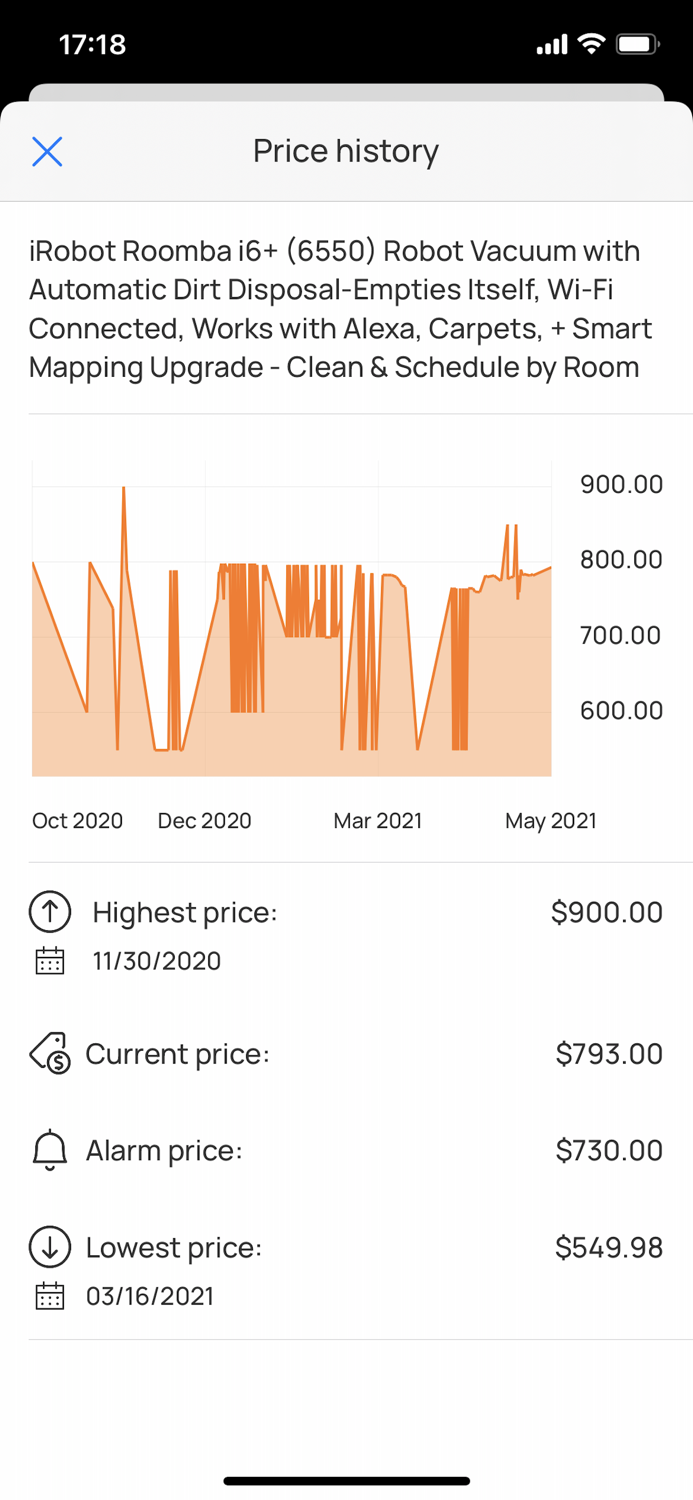The height and width of the screenshot is (1500, 693).
Task: Click the Dec 2020 axis label
Action: (x=204, y=820)
